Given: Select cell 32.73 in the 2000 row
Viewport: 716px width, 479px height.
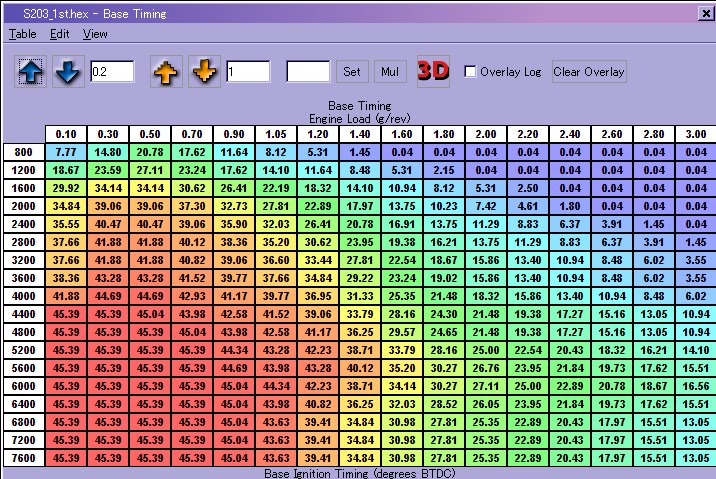Looking at the screenshot, I should tap(234, 206).
